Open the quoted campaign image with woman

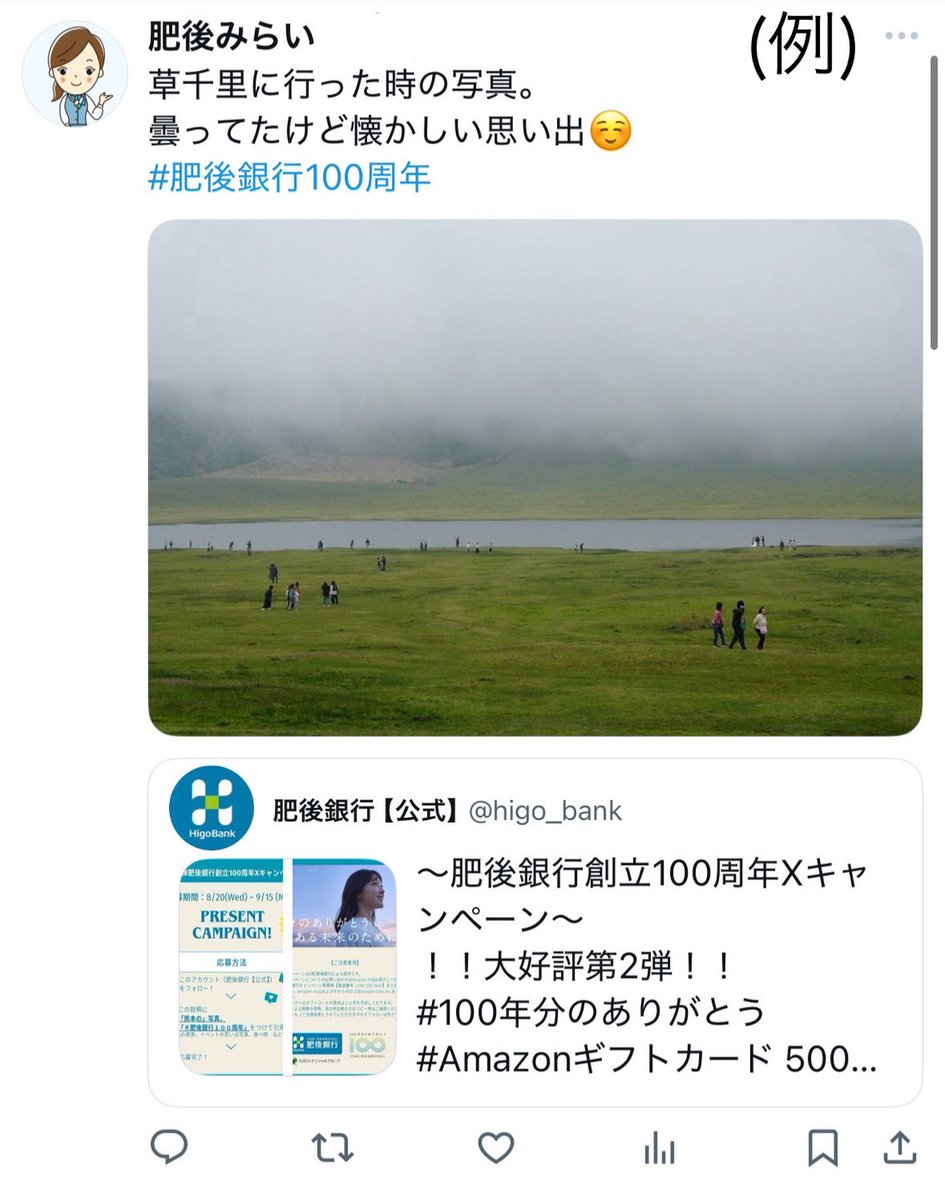[x=344, y=966]
